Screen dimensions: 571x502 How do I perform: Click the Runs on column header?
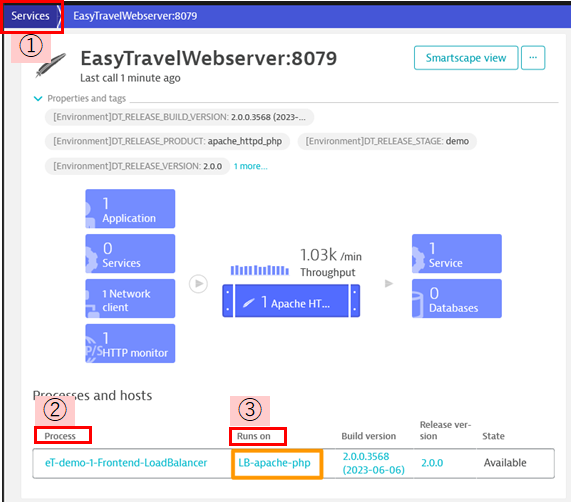(254, 436)
